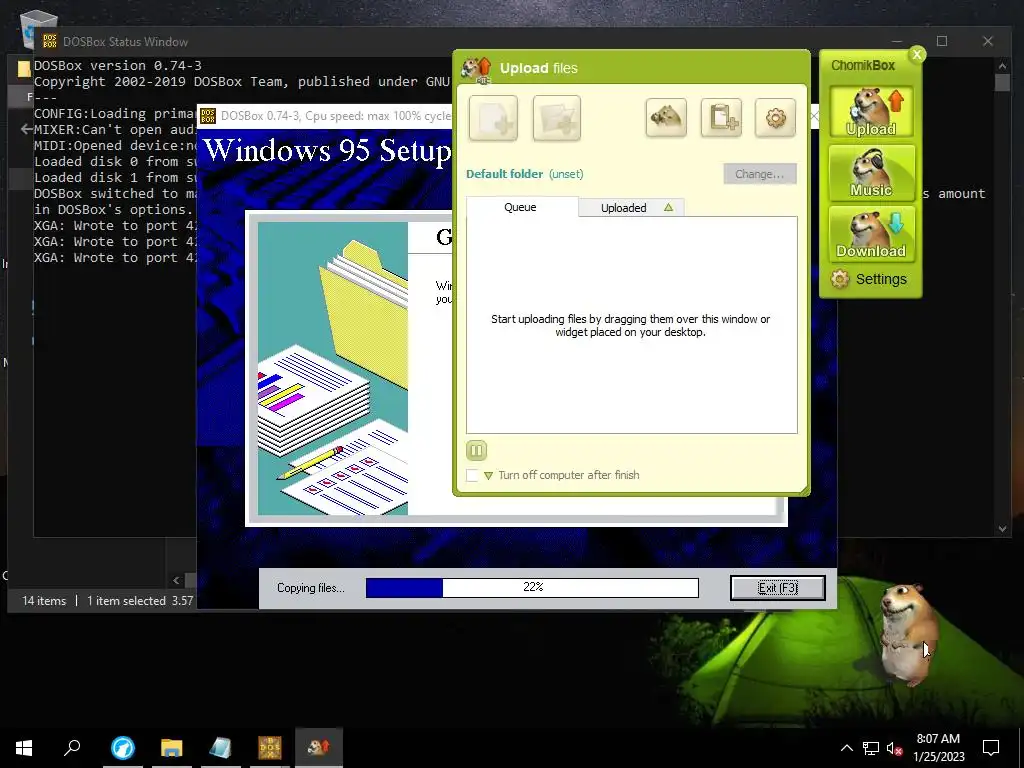1024x768 pixels.
Task: Click the paste from clipboard icon
Action: pos(721,118)
